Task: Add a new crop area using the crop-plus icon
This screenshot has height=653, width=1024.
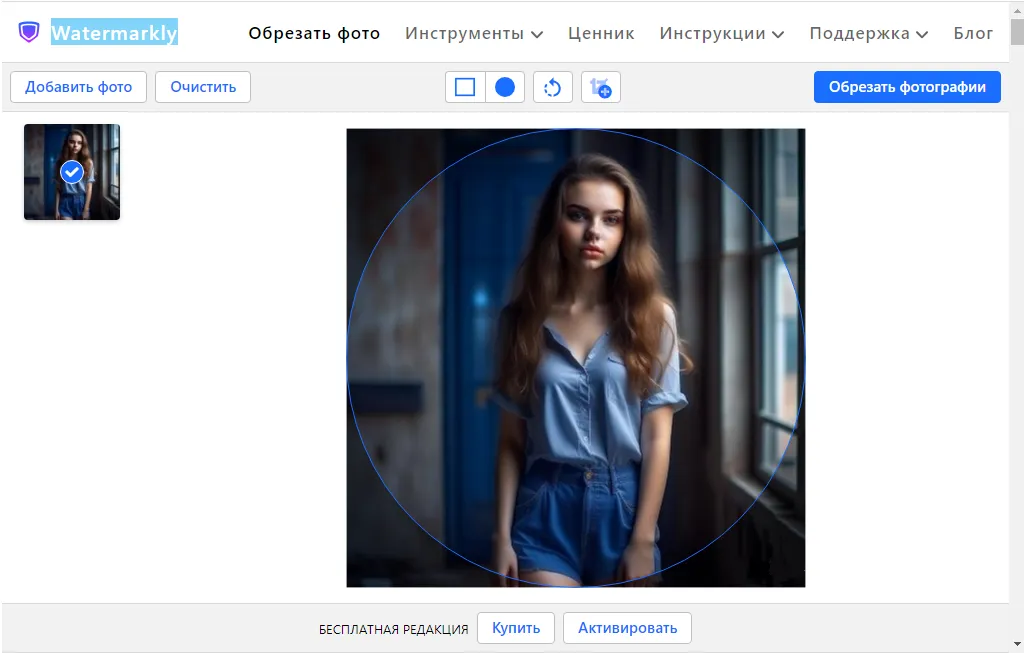Action: point(600,87)
